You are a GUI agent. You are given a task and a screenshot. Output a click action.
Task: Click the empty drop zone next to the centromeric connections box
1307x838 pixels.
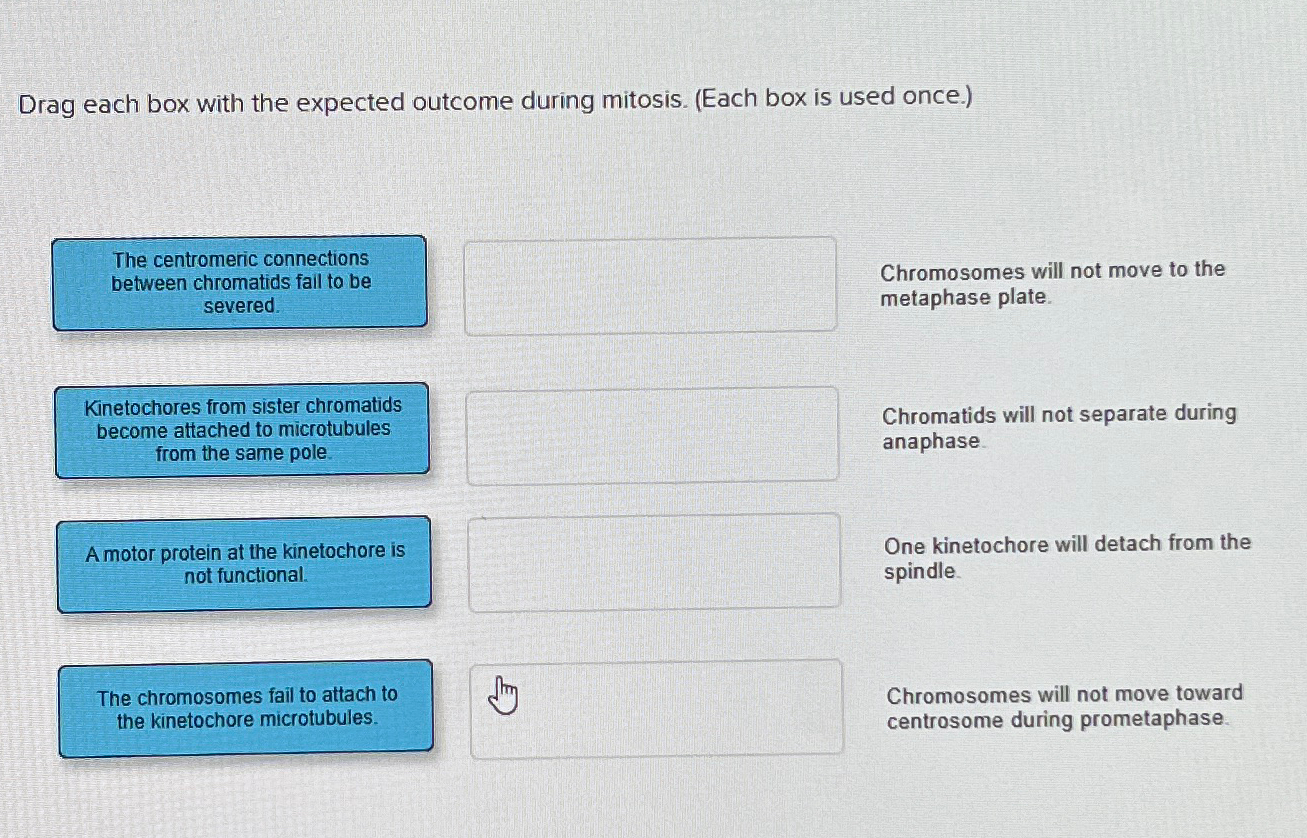tap(651, 283)
